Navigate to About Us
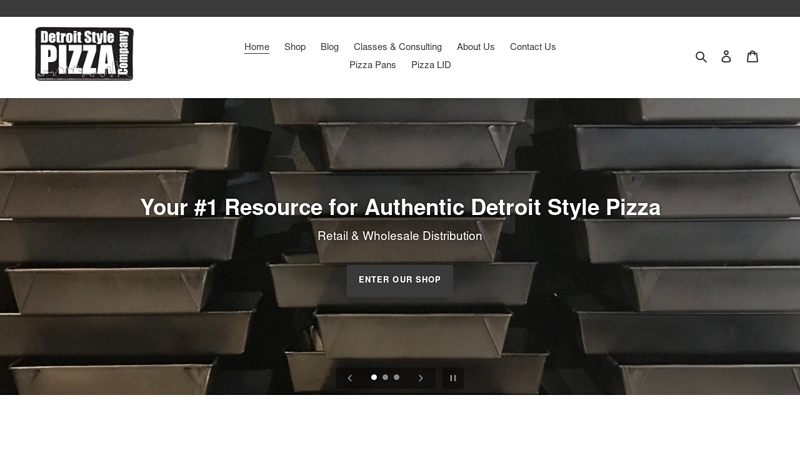The width and height of the screenshot is (800, 450). point(476,47)
